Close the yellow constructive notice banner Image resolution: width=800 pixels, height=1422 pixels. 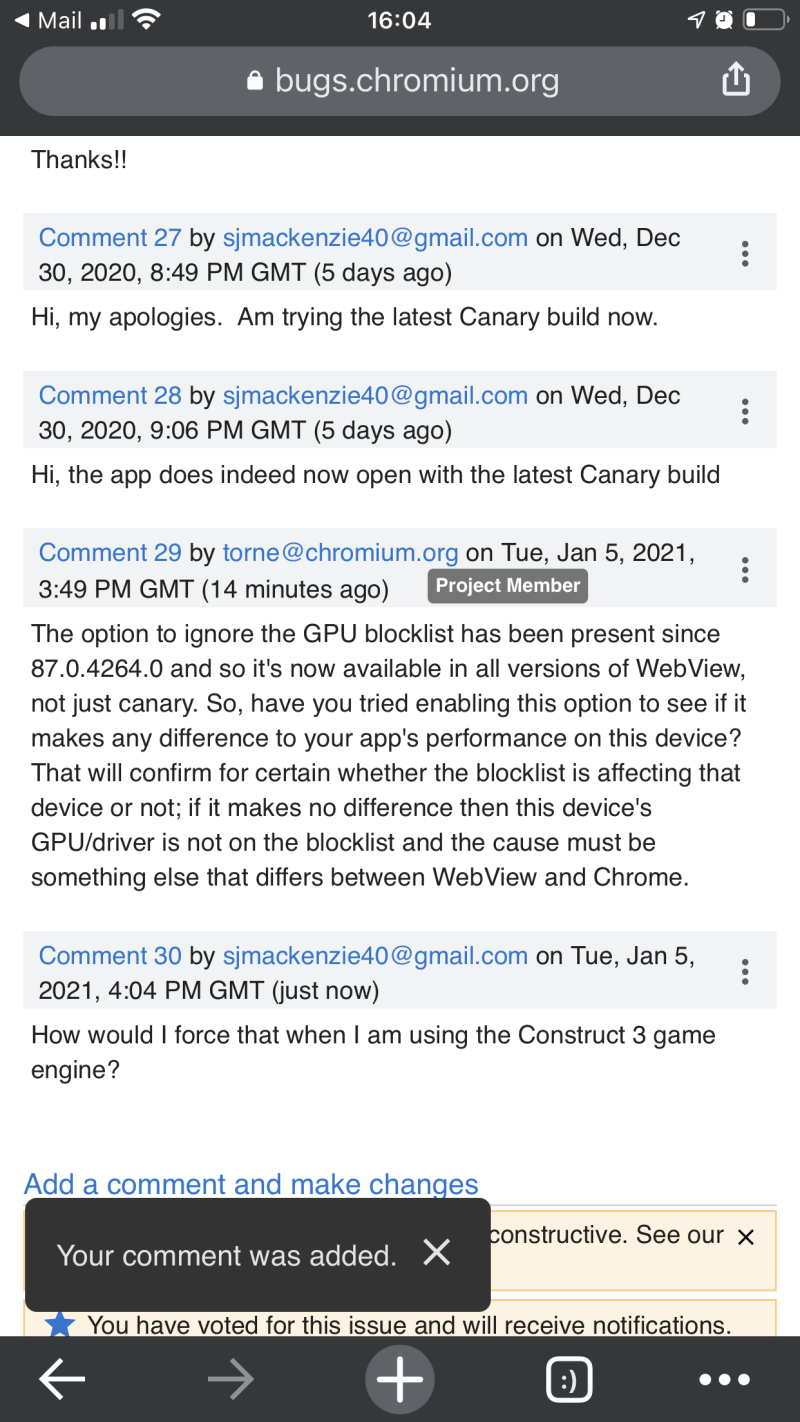(745, 1237)
